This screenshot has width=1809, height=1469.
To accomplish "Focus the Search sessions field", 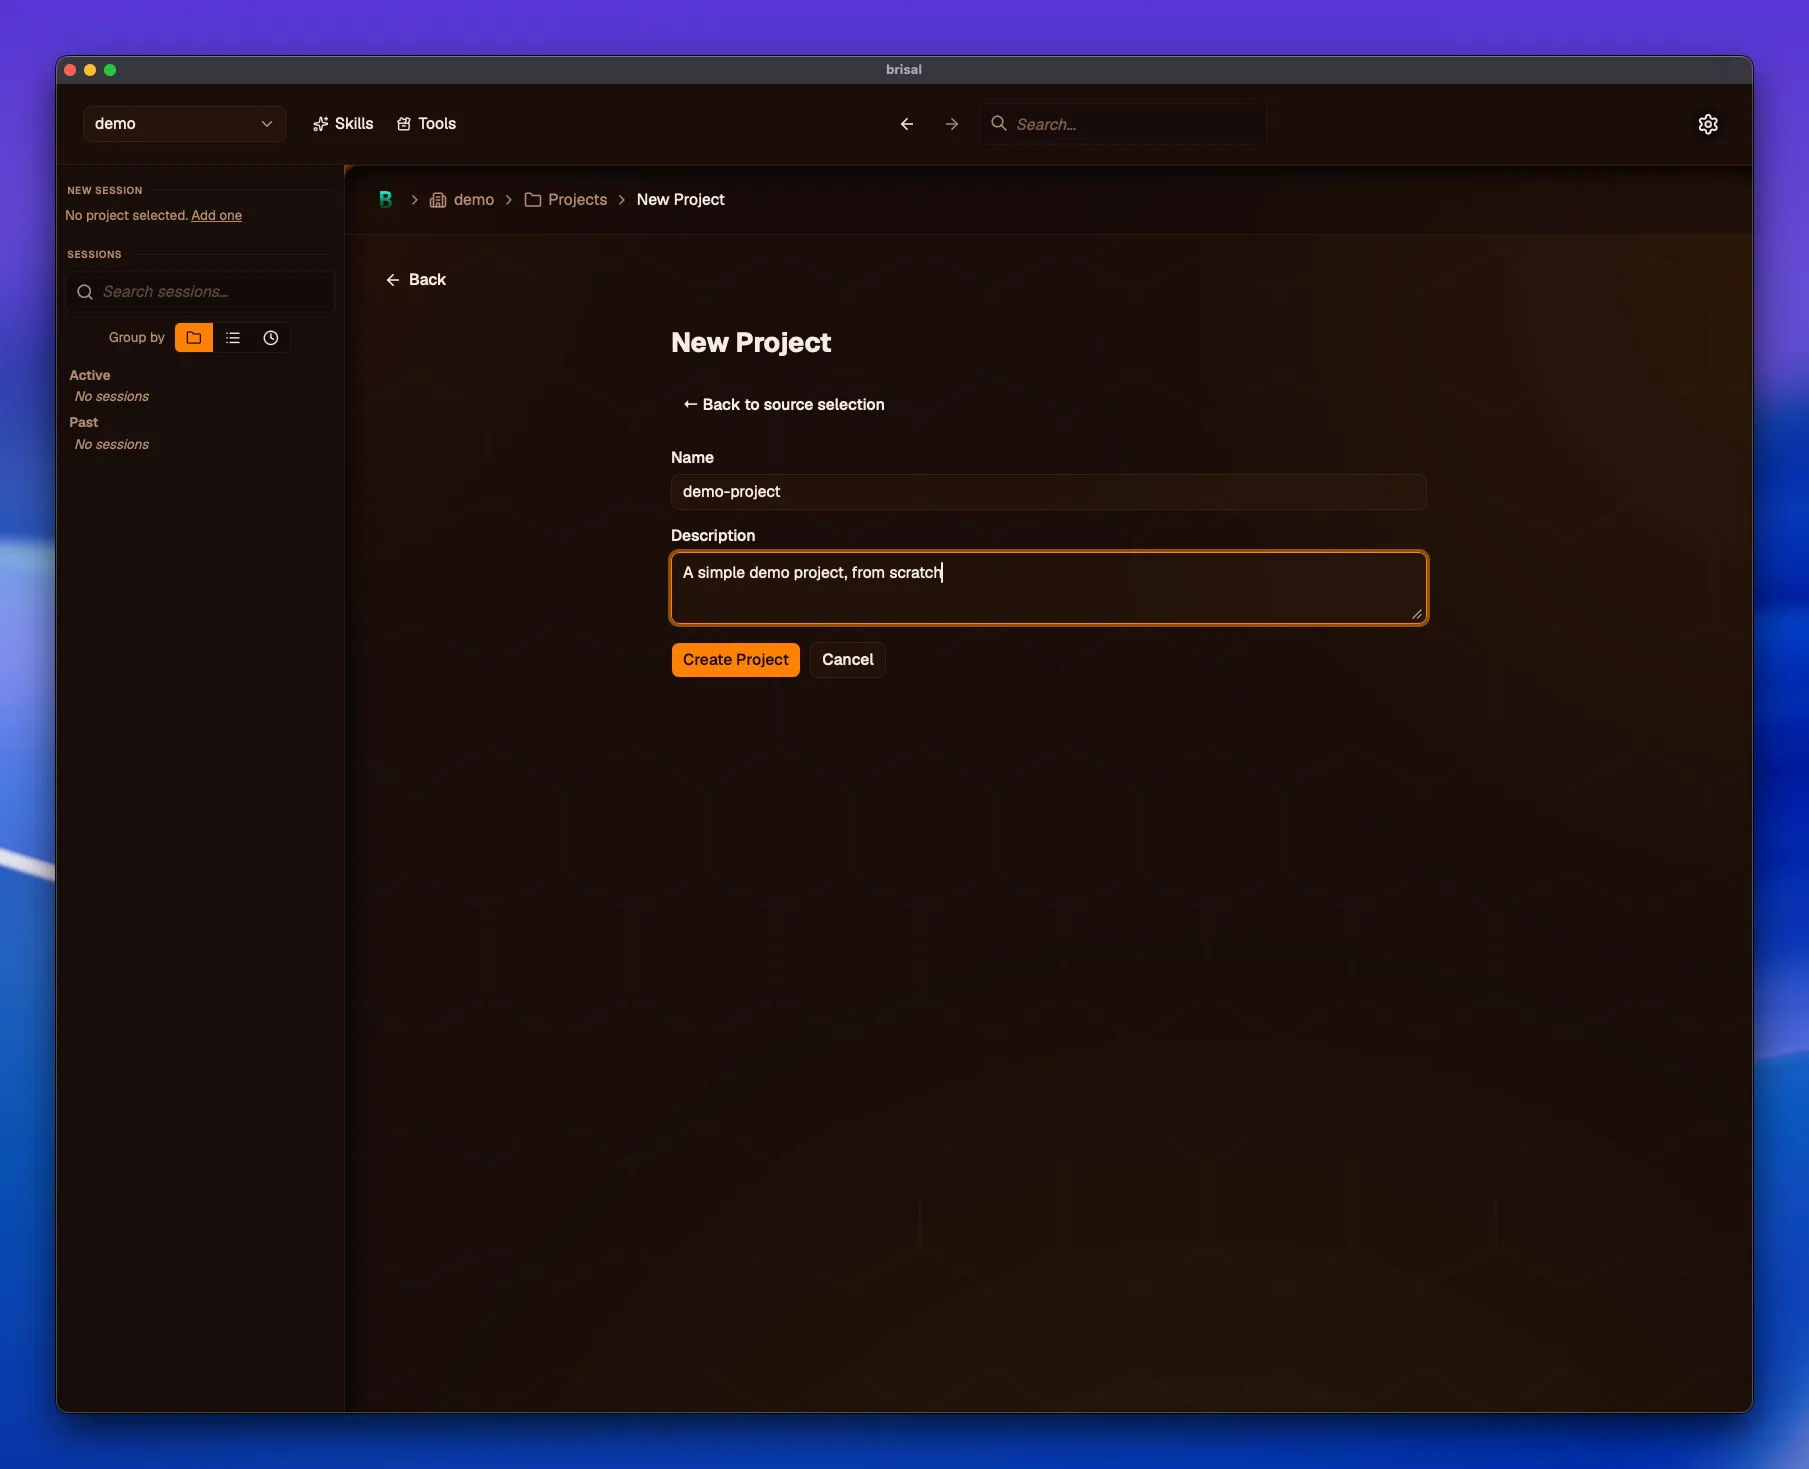I will click(x=200, y=292).
